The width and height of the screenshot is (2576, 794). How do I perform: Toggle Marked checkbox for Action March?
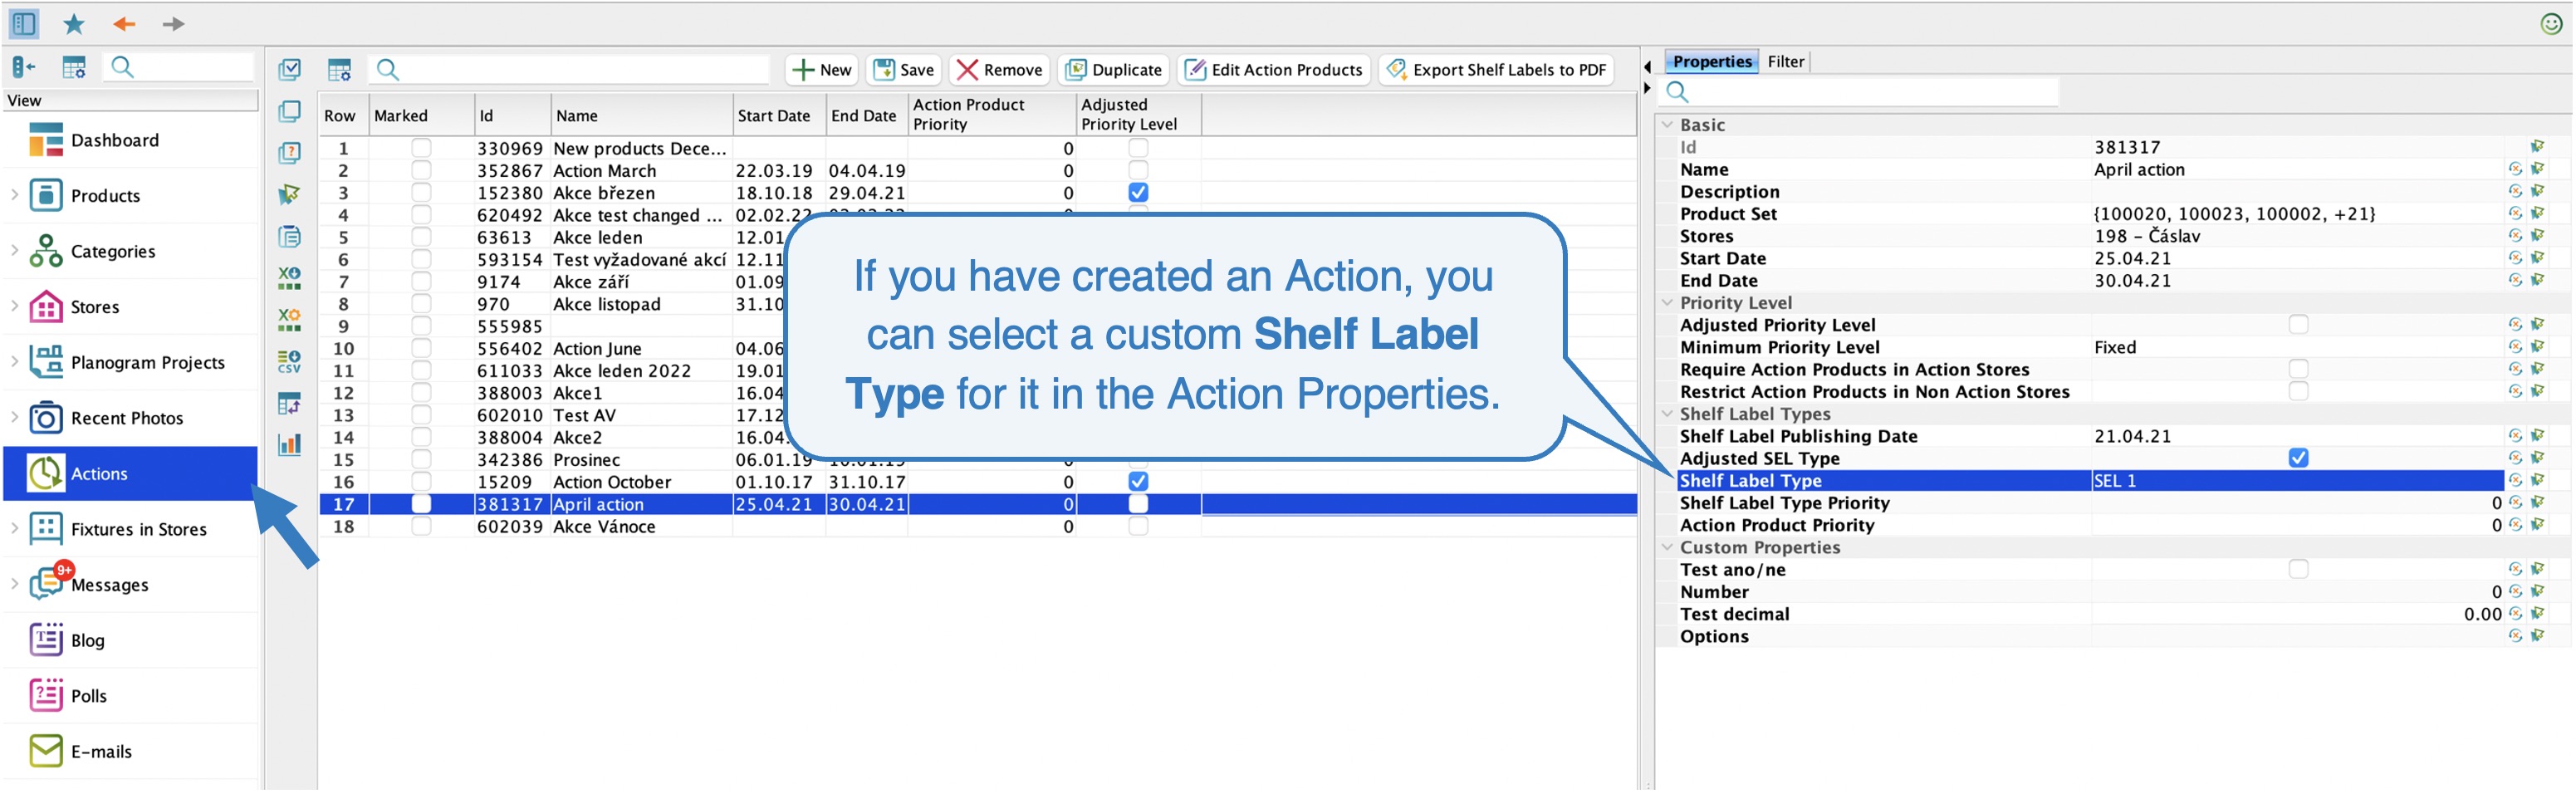(421, 171)
